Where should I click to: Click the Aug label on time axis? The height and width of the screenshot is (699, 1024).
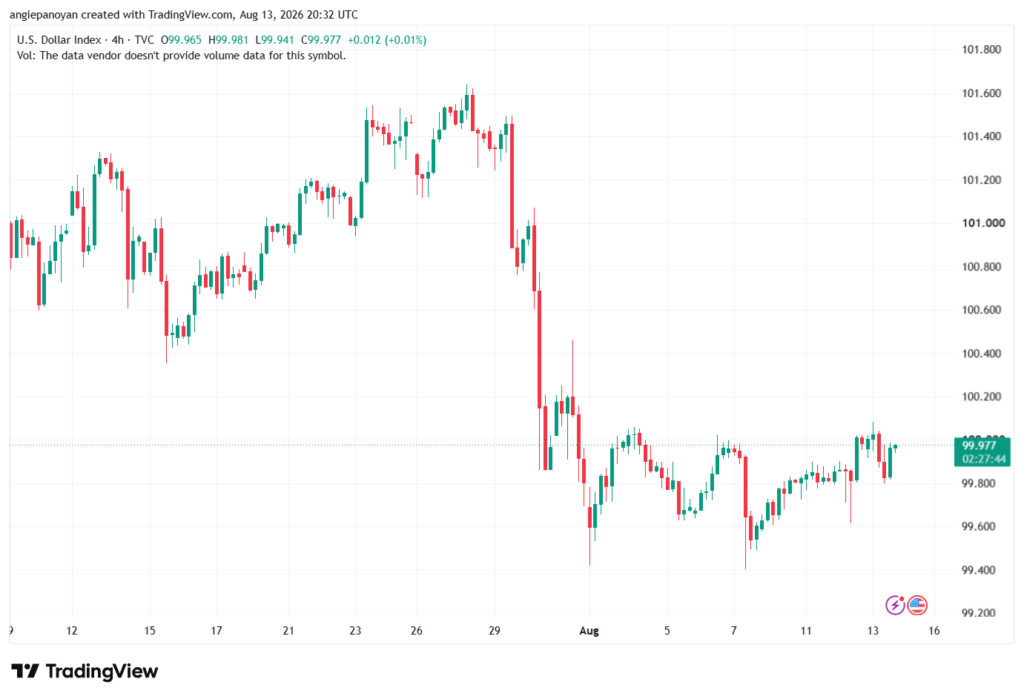tap(589, 630)
